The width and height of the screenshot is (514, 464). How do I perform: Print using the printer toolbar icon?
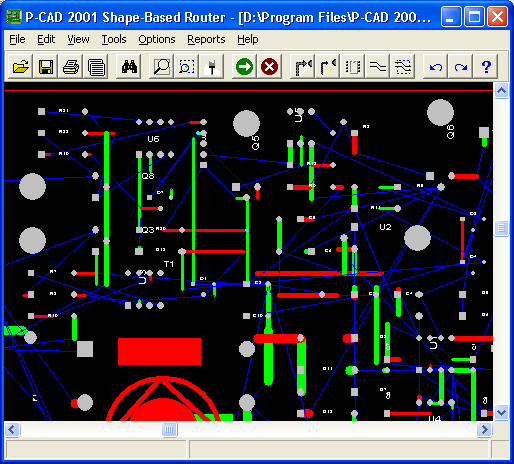(x=71, y=67)
